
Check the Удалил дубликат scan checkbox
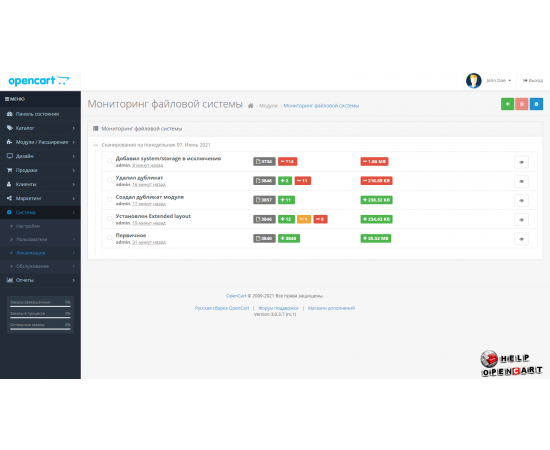click(109, 180)
